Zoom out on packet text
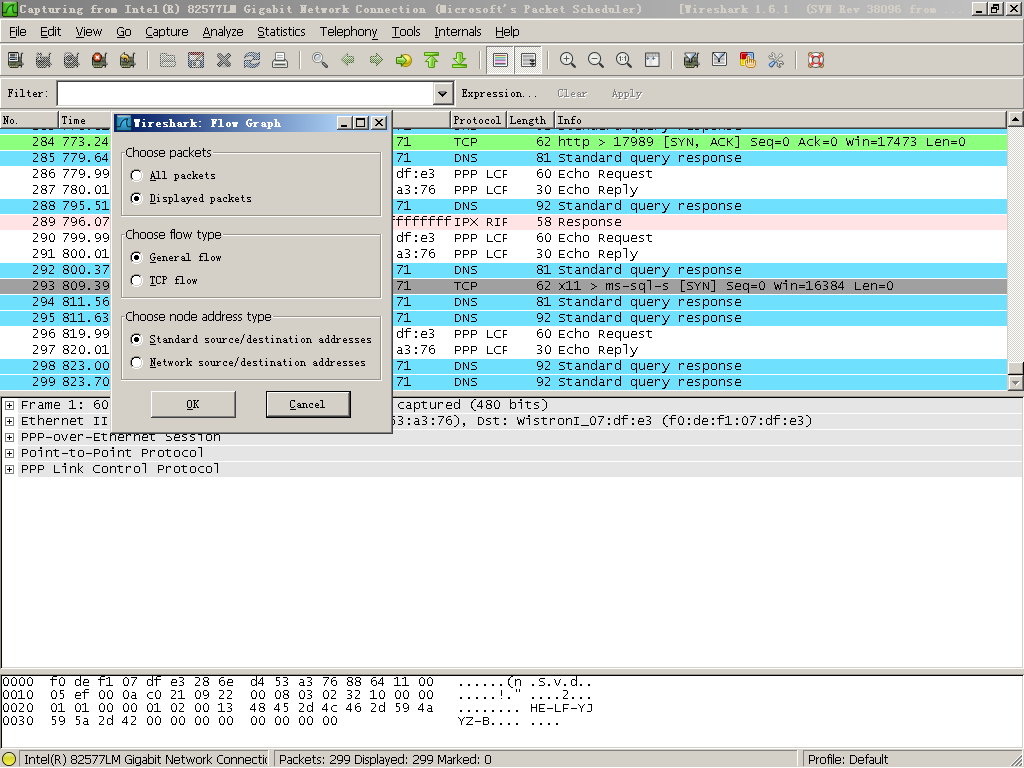The height and width of the screenshot is (768, 1024). [x=596, y=60]
